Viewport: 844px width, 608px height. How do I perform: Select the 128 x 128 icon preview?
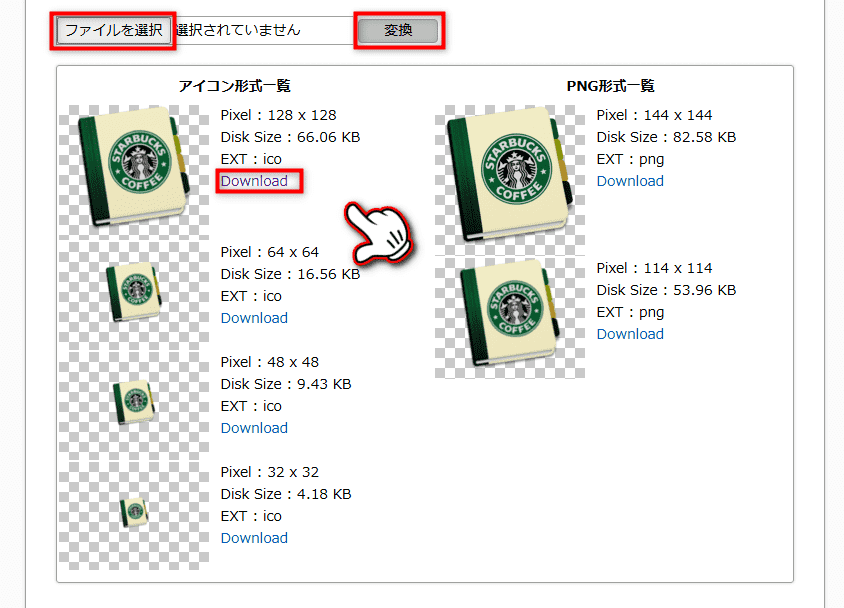point(134,171)
